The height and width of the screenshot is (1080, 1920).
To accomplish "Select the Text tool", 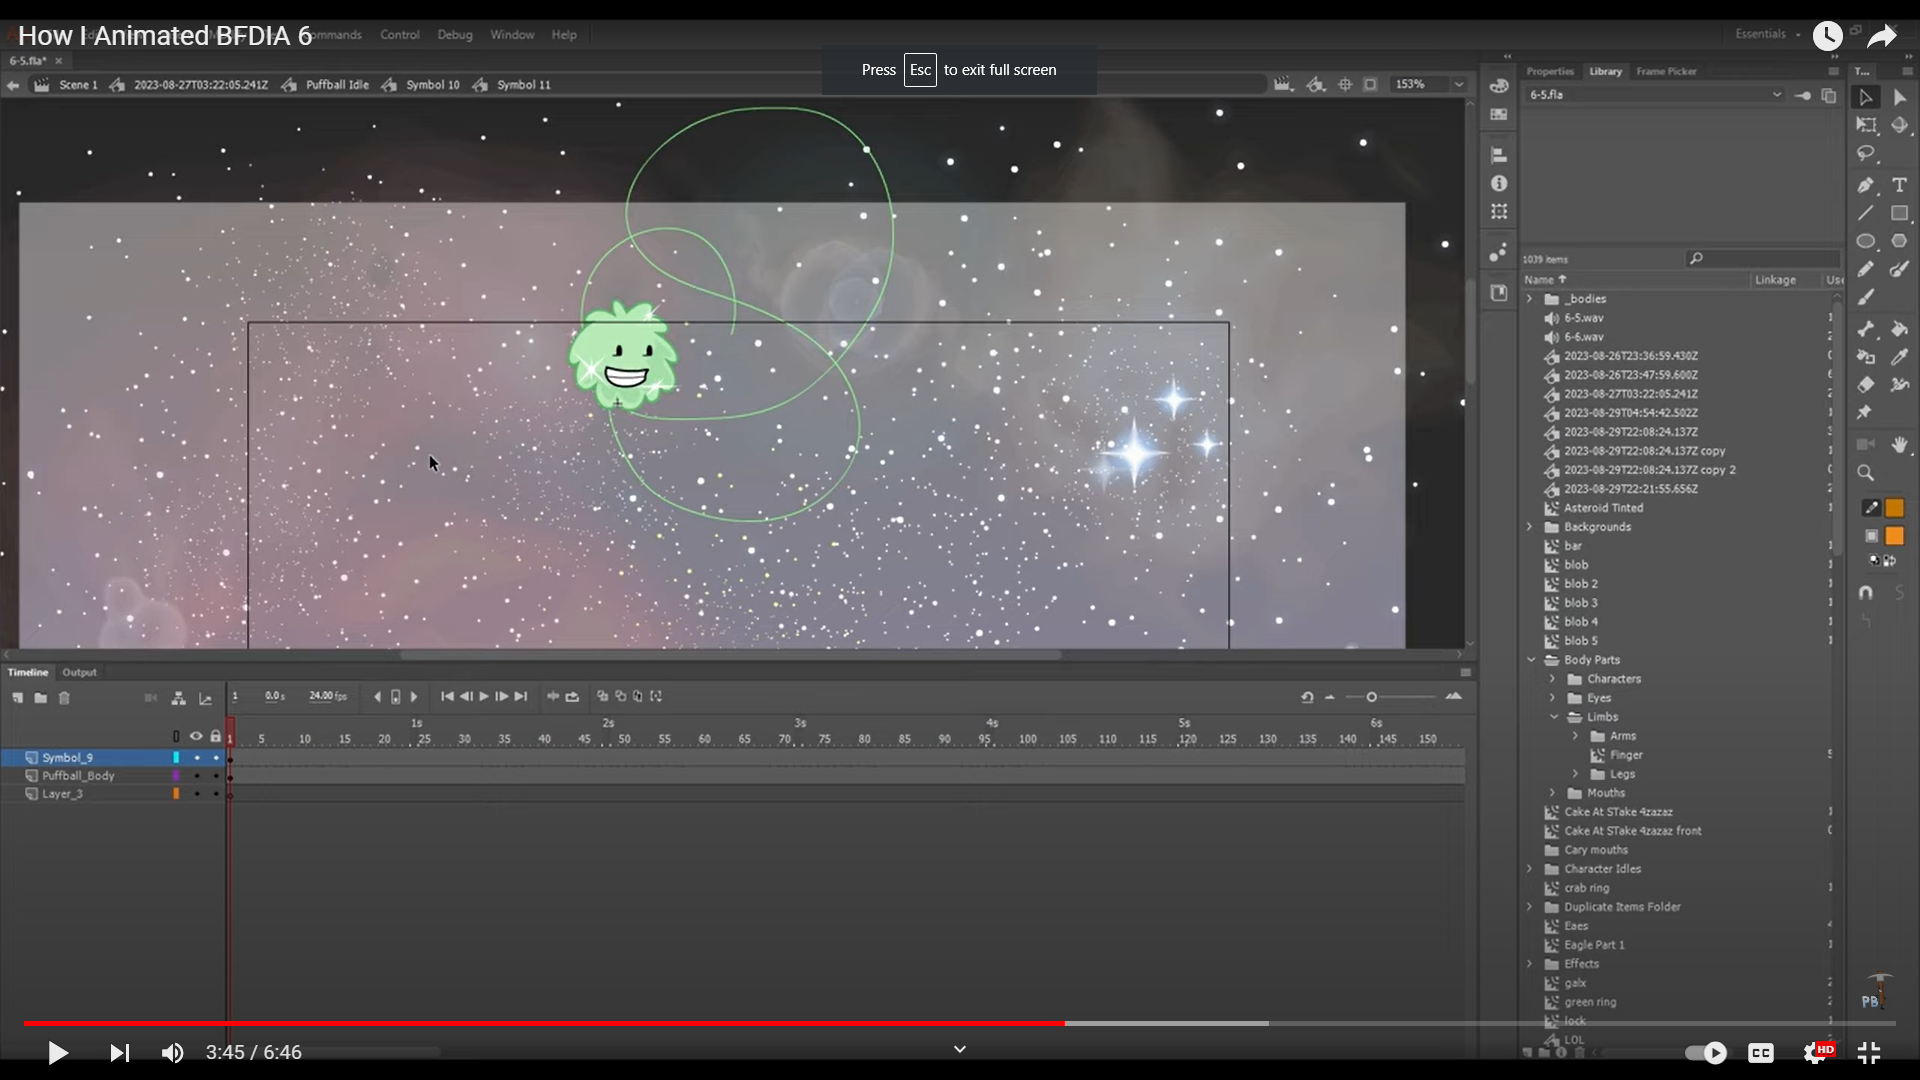I will 1899,185.
